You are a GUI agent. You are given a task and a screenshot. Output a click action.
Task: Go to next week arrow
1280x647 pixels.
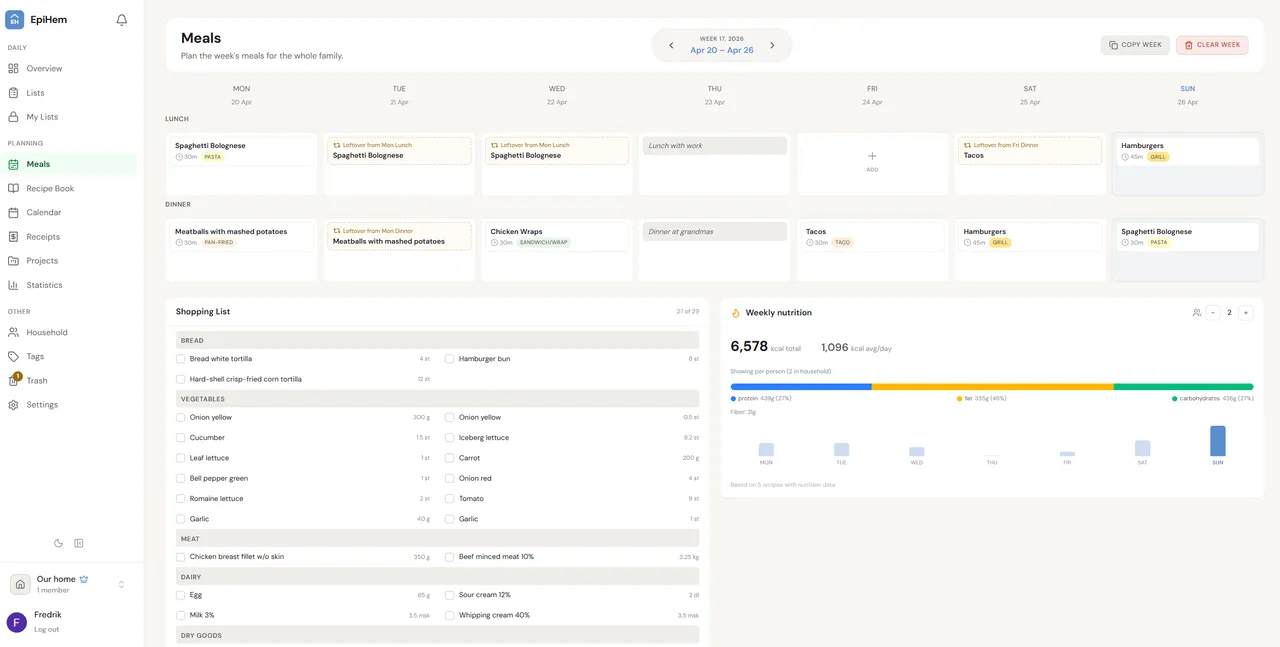[x=772, y=45]
